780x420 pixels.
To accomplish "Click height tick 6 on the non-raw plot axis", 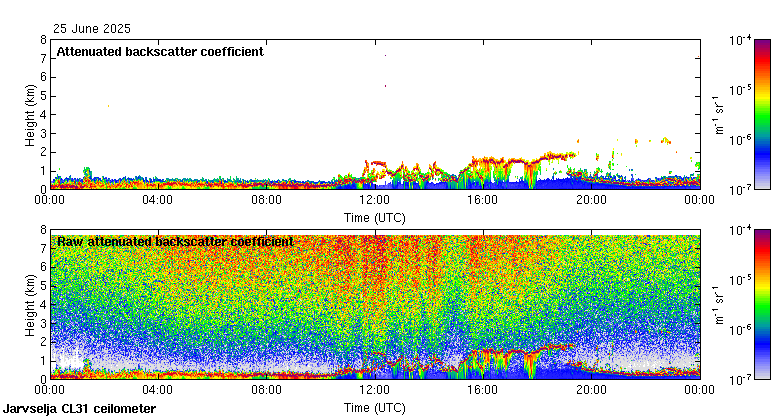I will click(x=43, y=77).
